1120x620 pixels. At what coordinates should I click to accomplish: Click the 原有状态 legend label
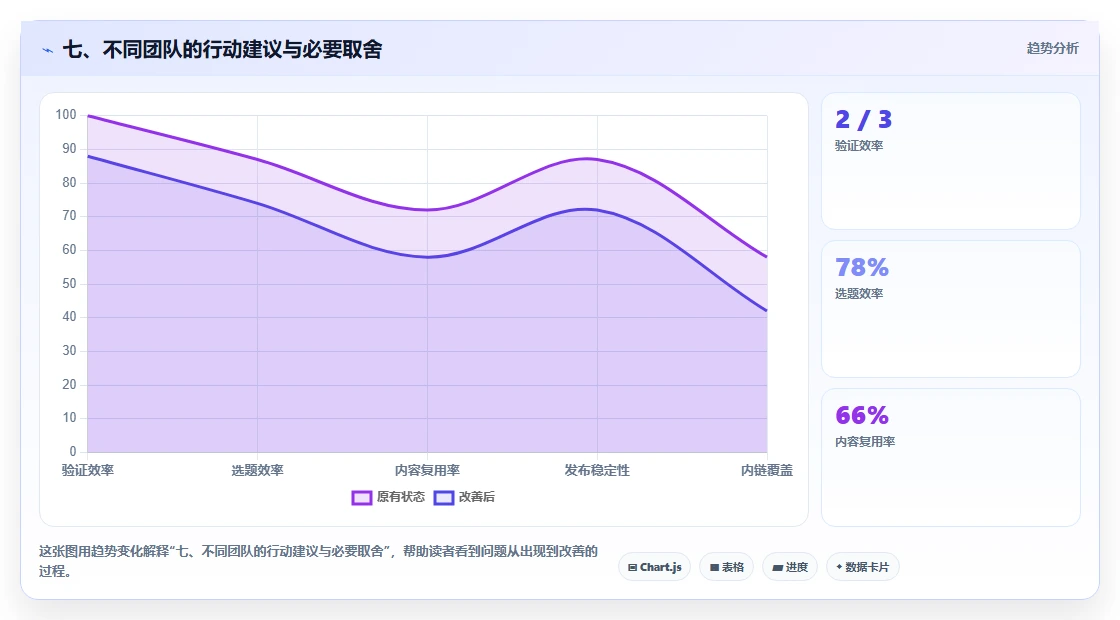tap(401, 496)
